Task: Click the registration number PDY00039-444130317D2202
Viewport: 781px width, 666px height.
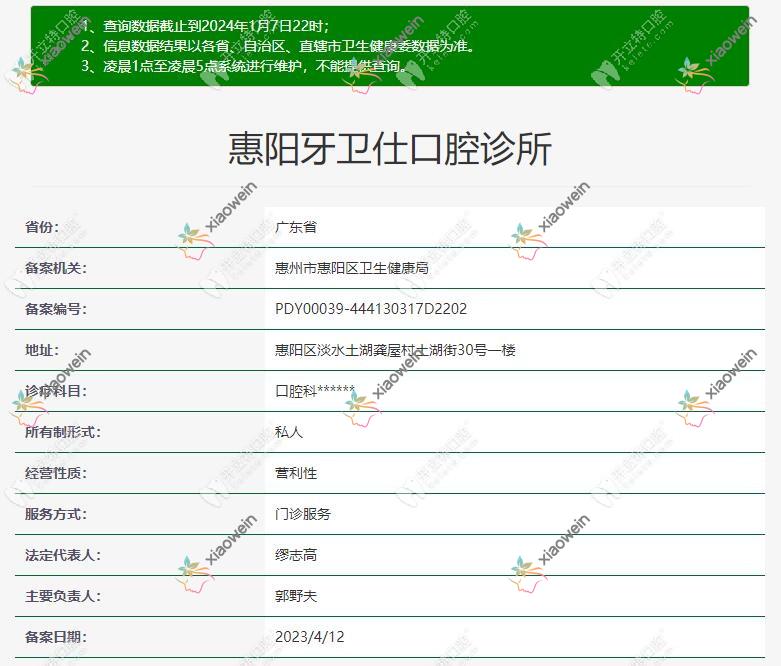Action: 371,309
